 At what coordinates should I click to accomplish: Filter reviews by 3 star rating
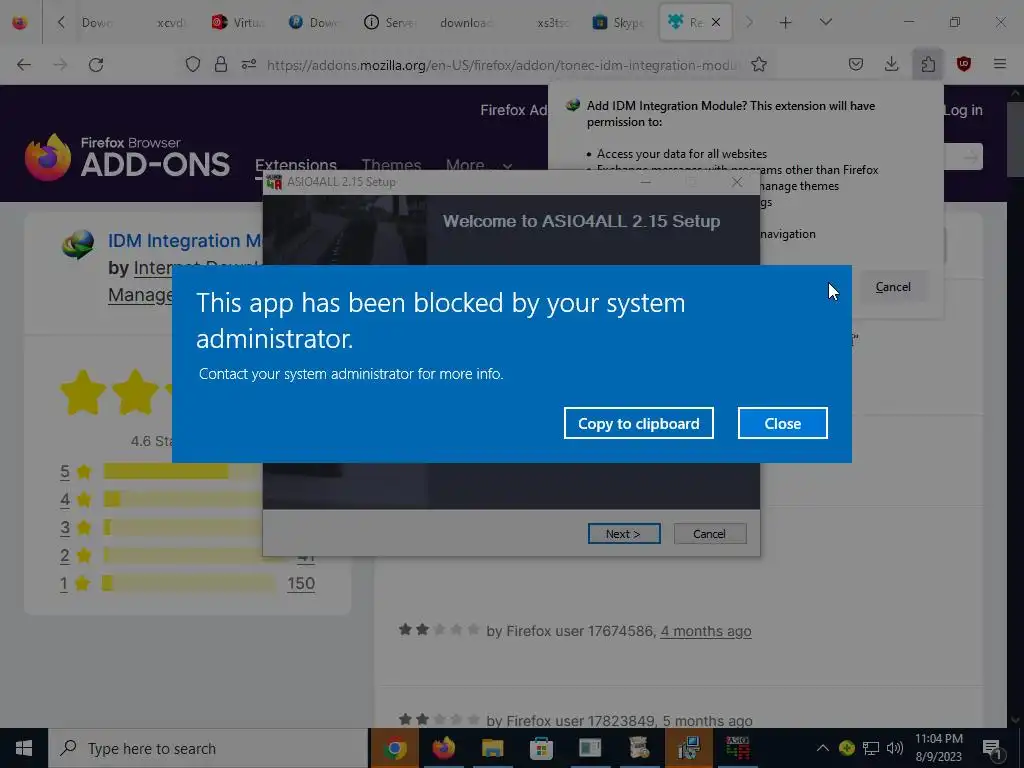(65, 527)
